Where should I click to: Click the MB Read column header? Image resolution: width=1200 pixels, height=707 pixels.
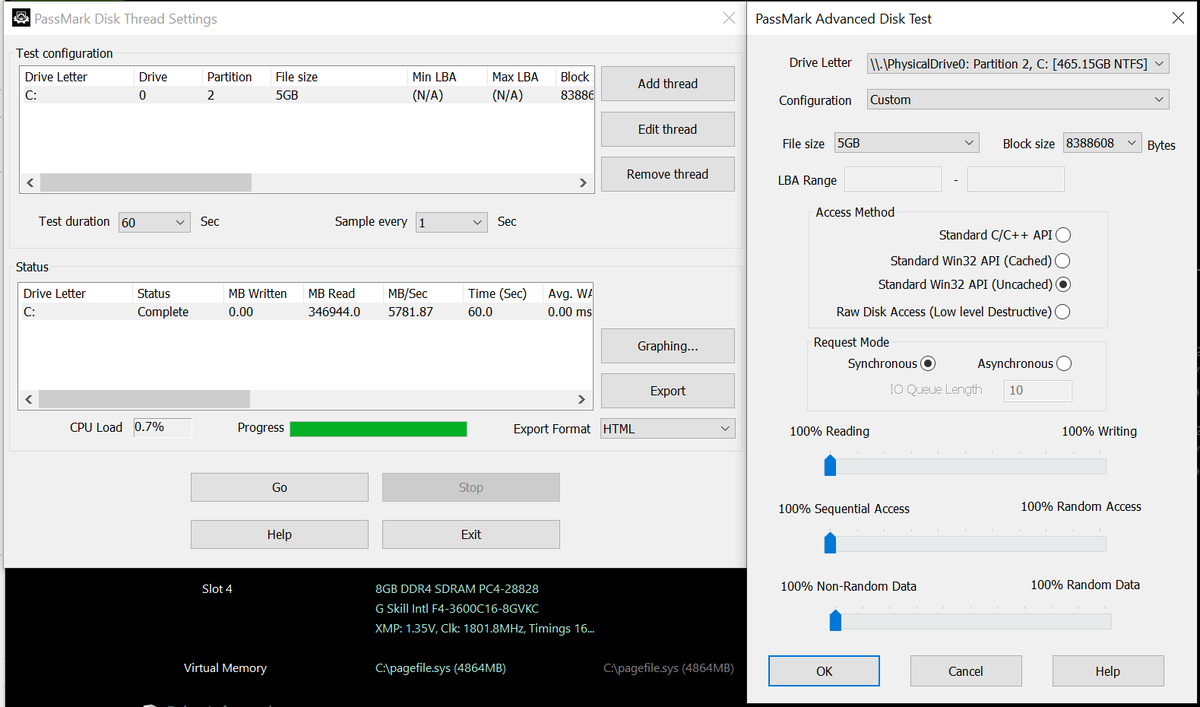pos(344,294)
